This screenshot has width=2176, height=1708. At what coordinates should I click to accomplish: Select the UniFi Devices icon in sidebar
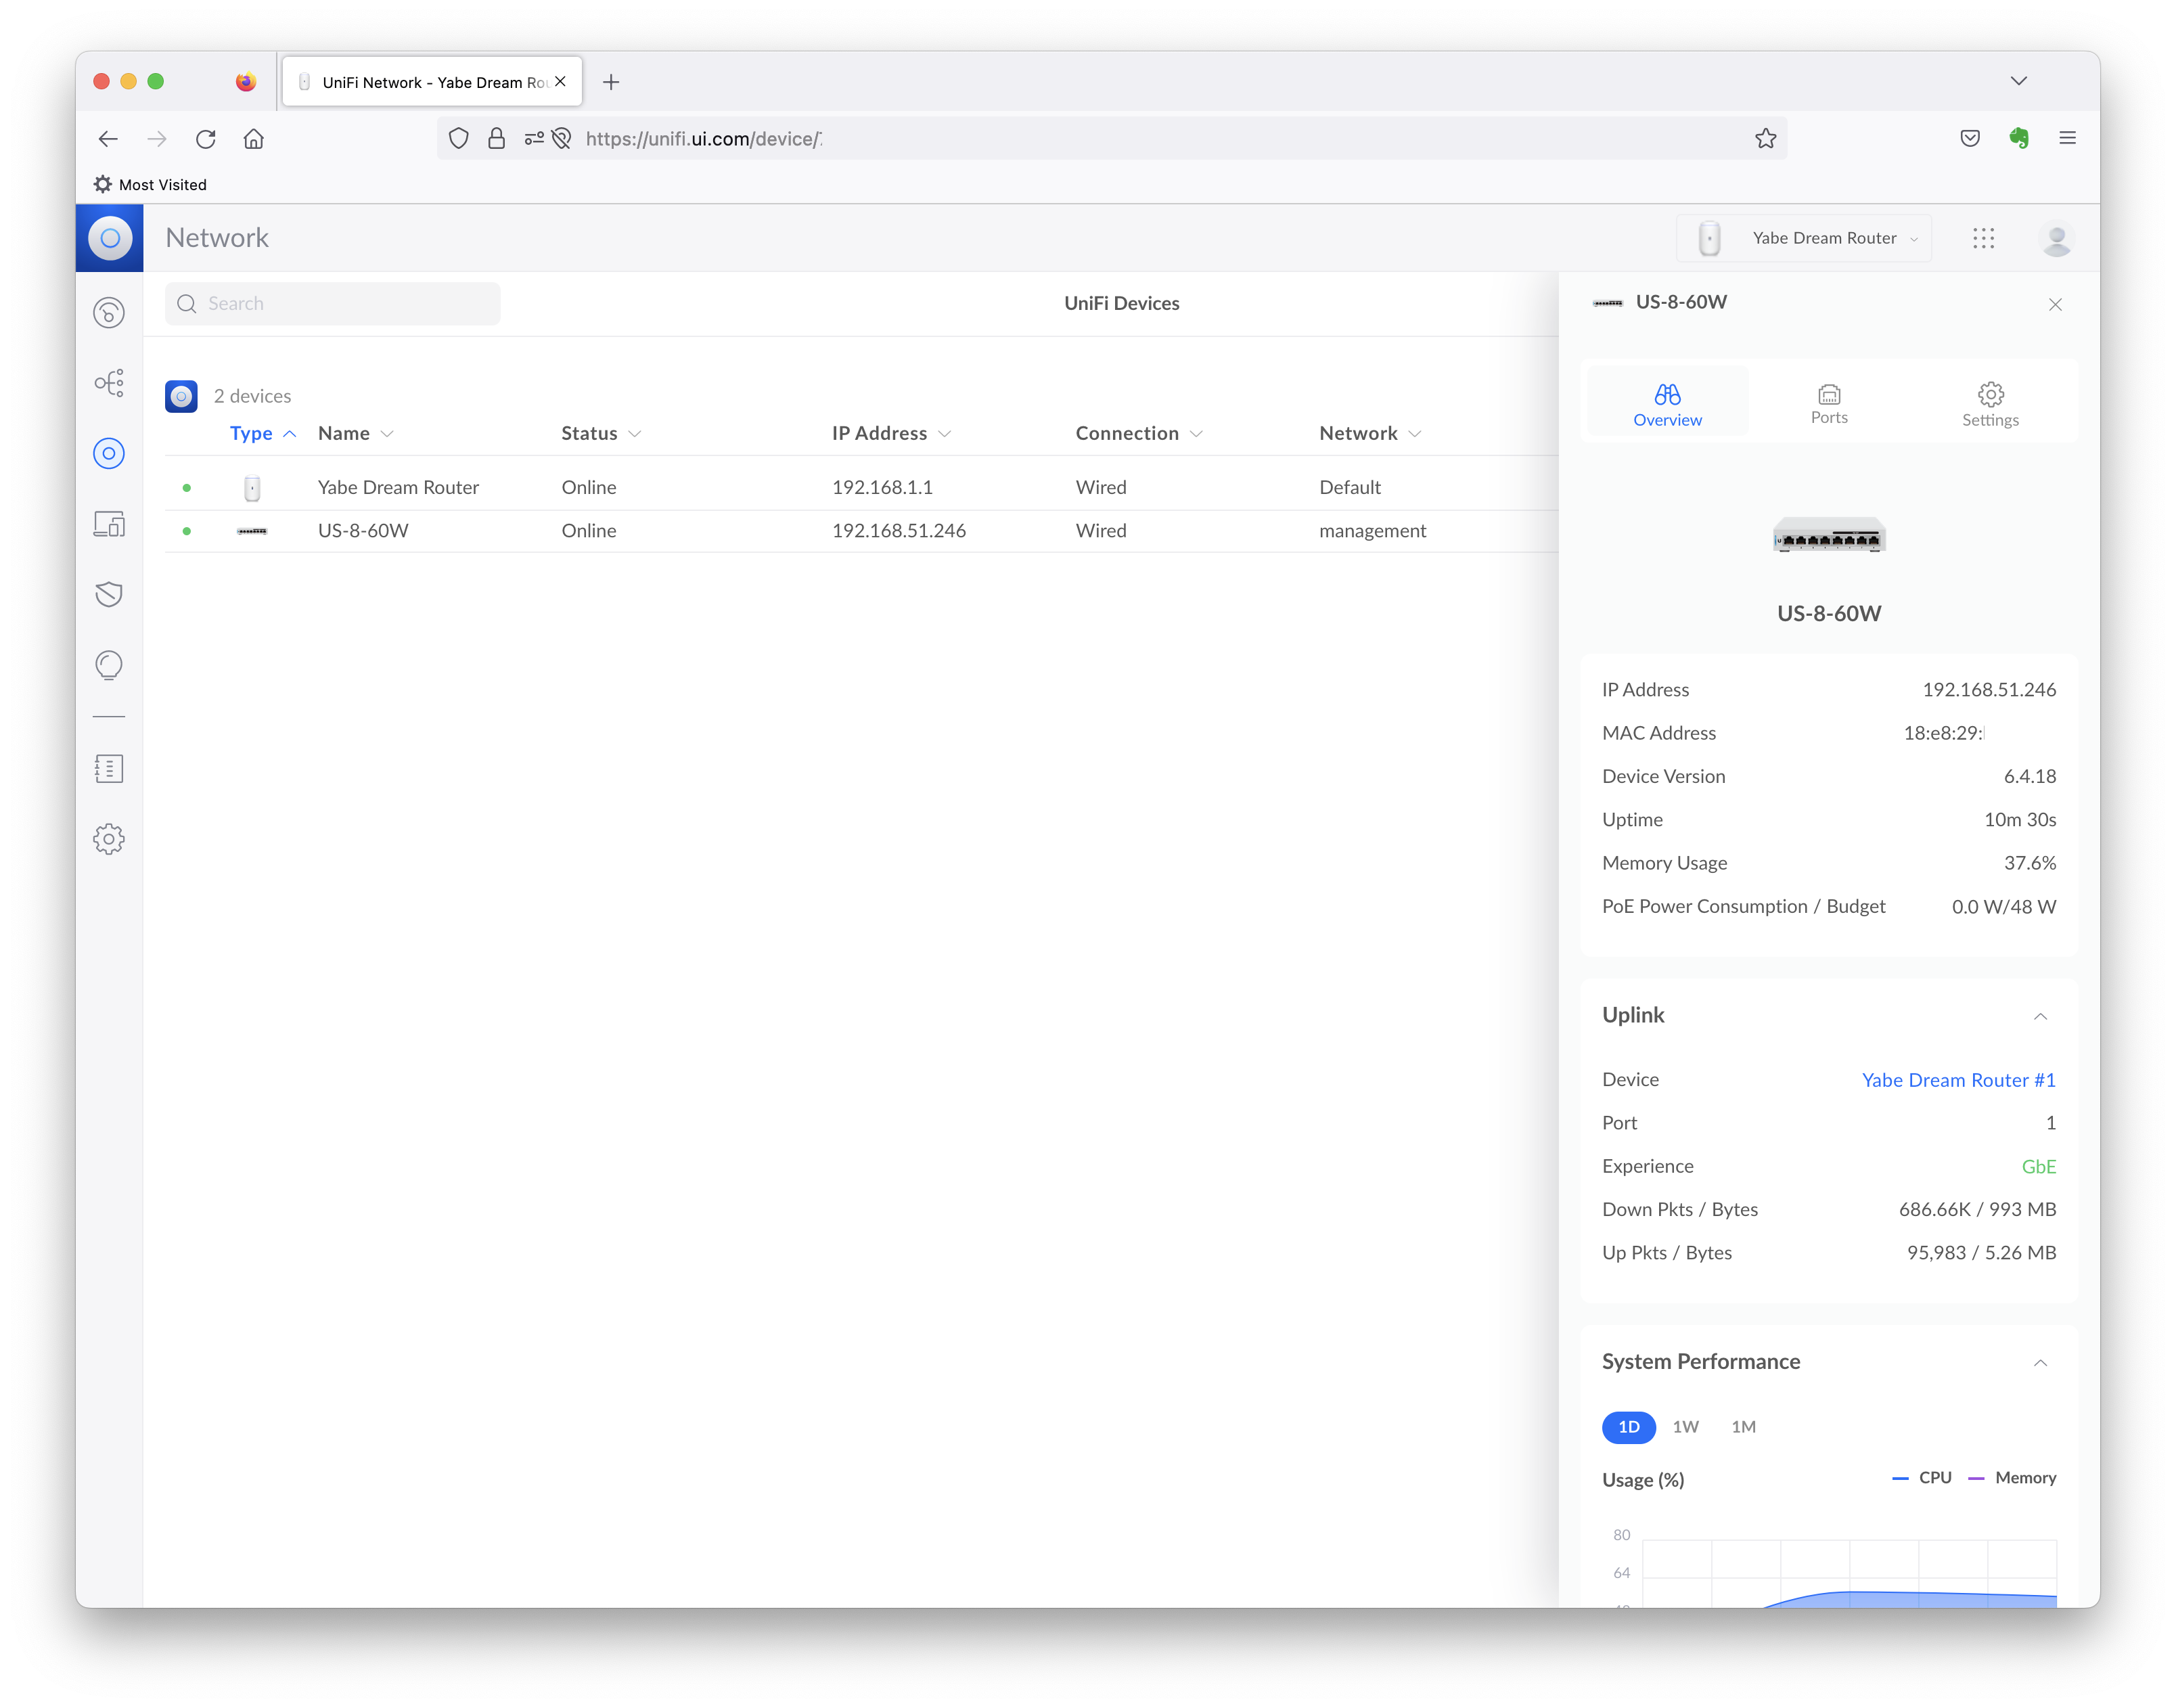[109, 454]
